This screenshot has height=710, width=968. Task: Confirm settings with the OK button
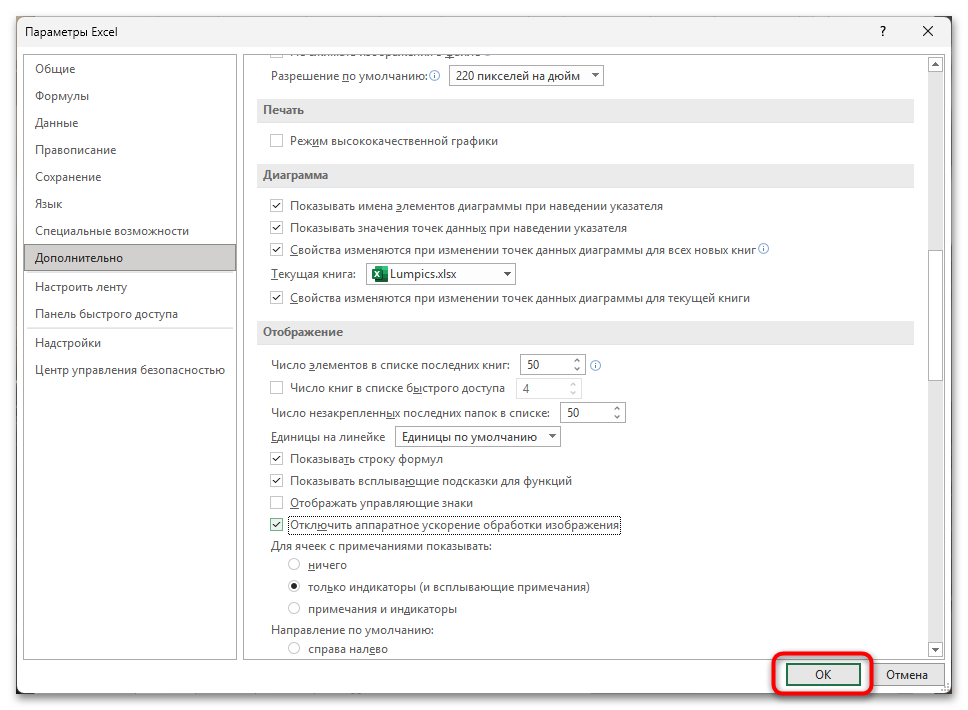(x=823, y=675)
